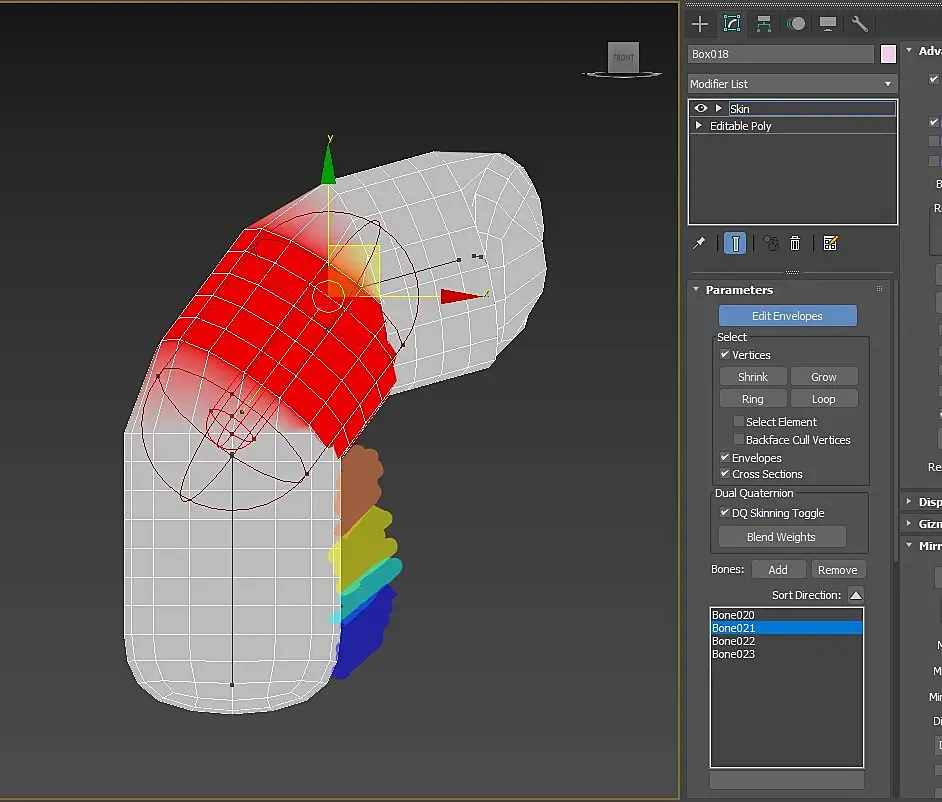Screen dimensions: 942x802
Task: Toggle Show End Result icon
Action: click(735, 243)
